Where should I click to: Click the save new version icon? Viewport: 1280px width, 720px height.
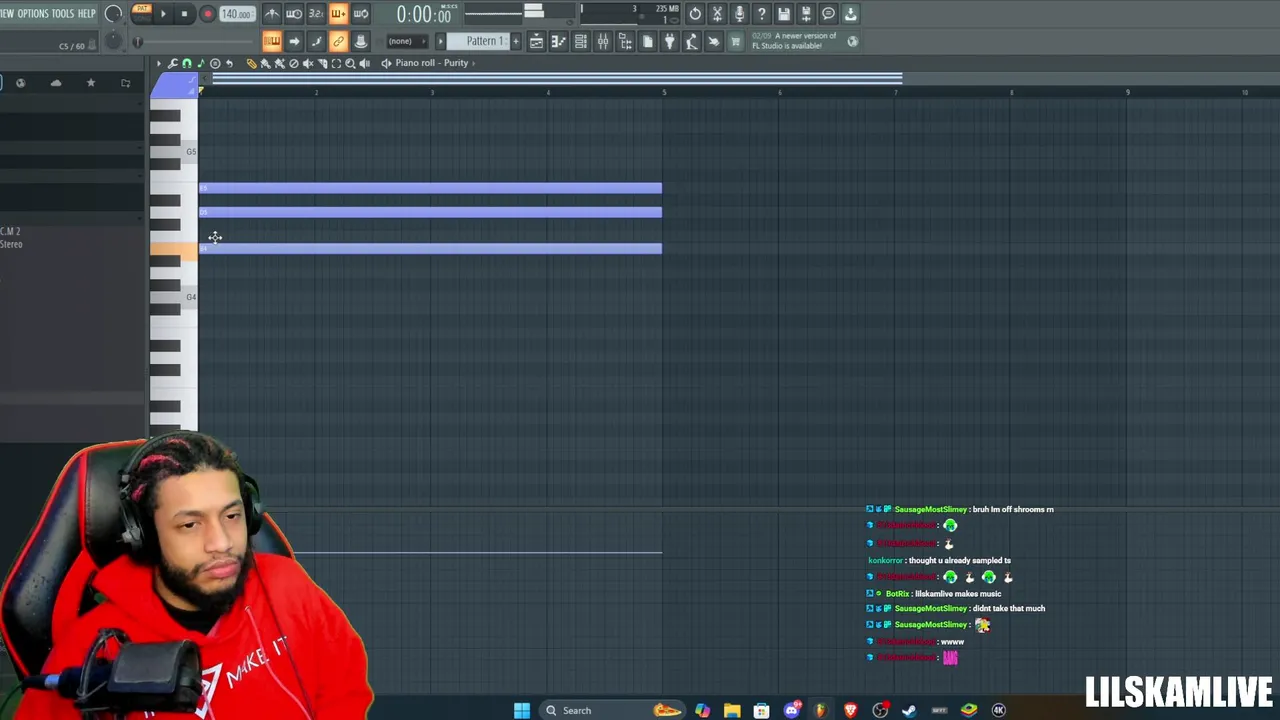coord(806,14)
